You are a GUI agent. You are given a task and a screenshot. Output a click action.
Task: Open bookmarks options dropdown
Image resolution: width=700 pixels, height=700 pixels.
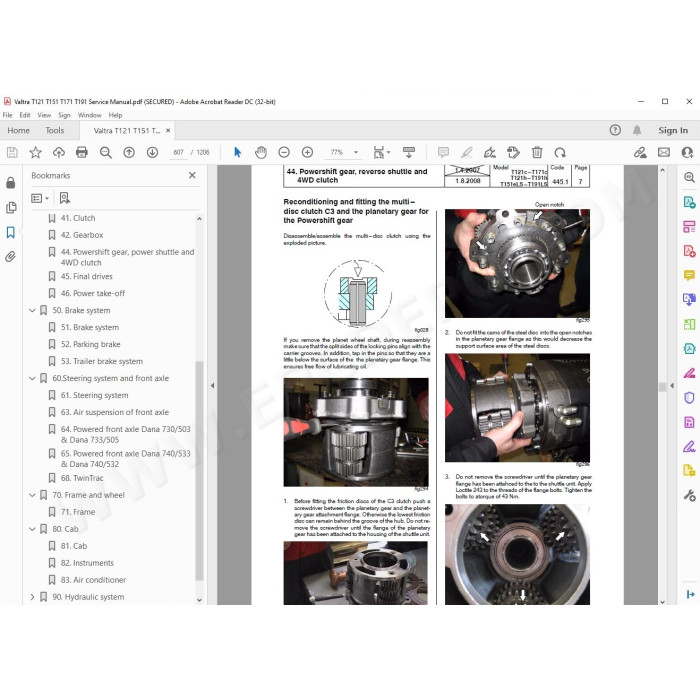tap(40, 198)
